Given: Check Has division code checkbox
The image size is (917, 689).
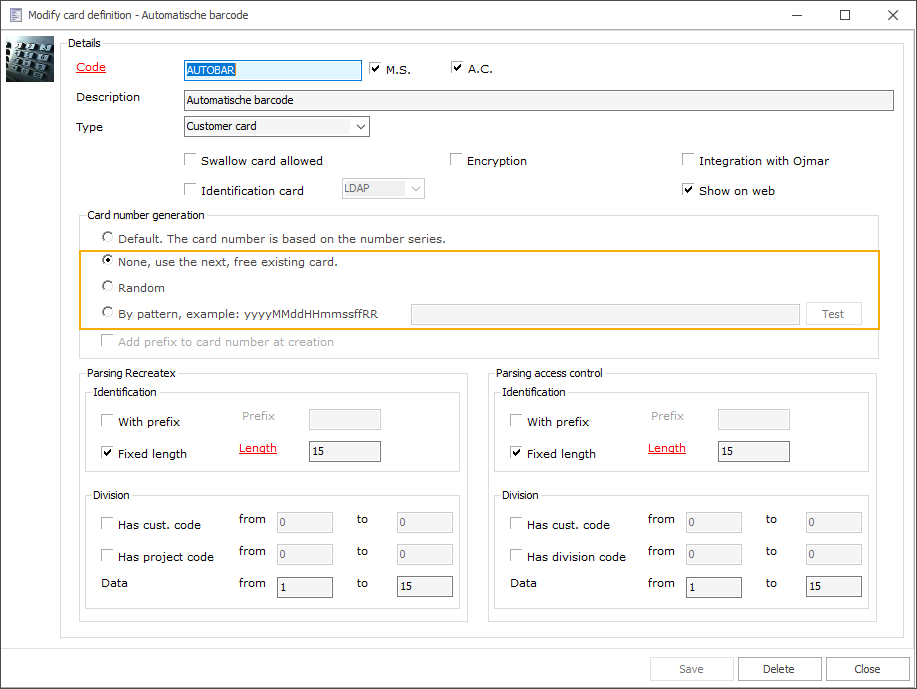Looking at the screenshot, I should click(516, 556).
